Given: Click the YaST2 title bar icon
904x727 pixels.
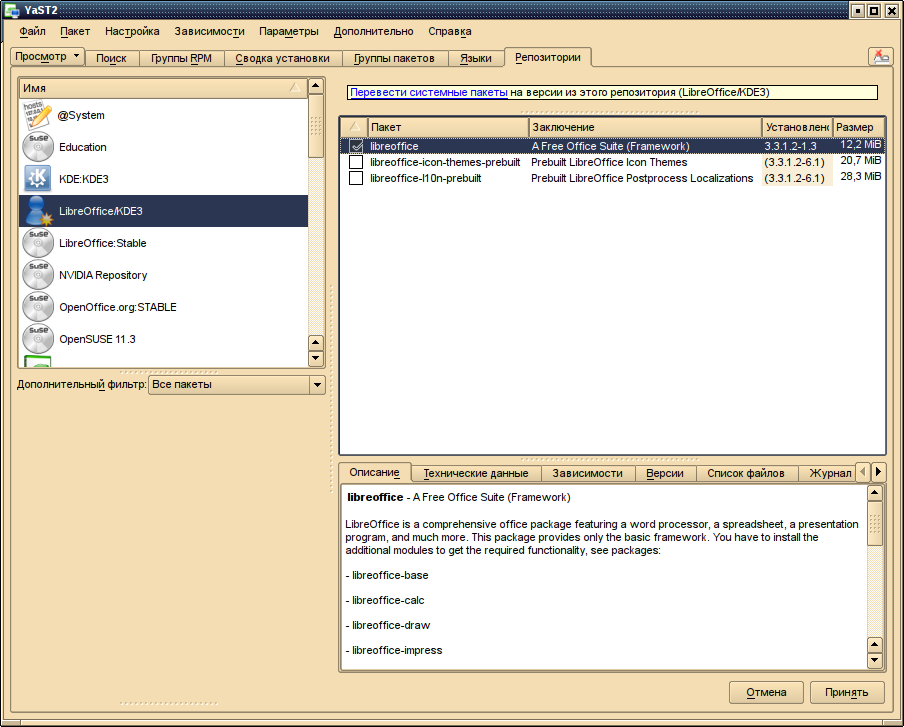Looking at the screenshot, I should coord(12,10).
